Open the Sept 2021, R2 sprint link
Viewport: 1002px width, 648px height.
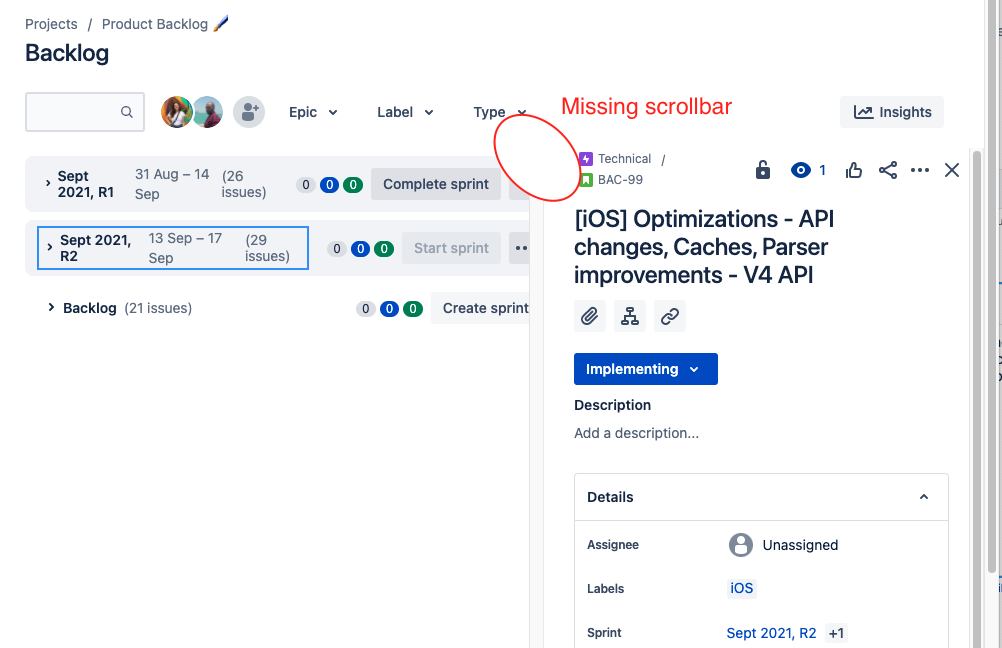(x=771, y=633)
